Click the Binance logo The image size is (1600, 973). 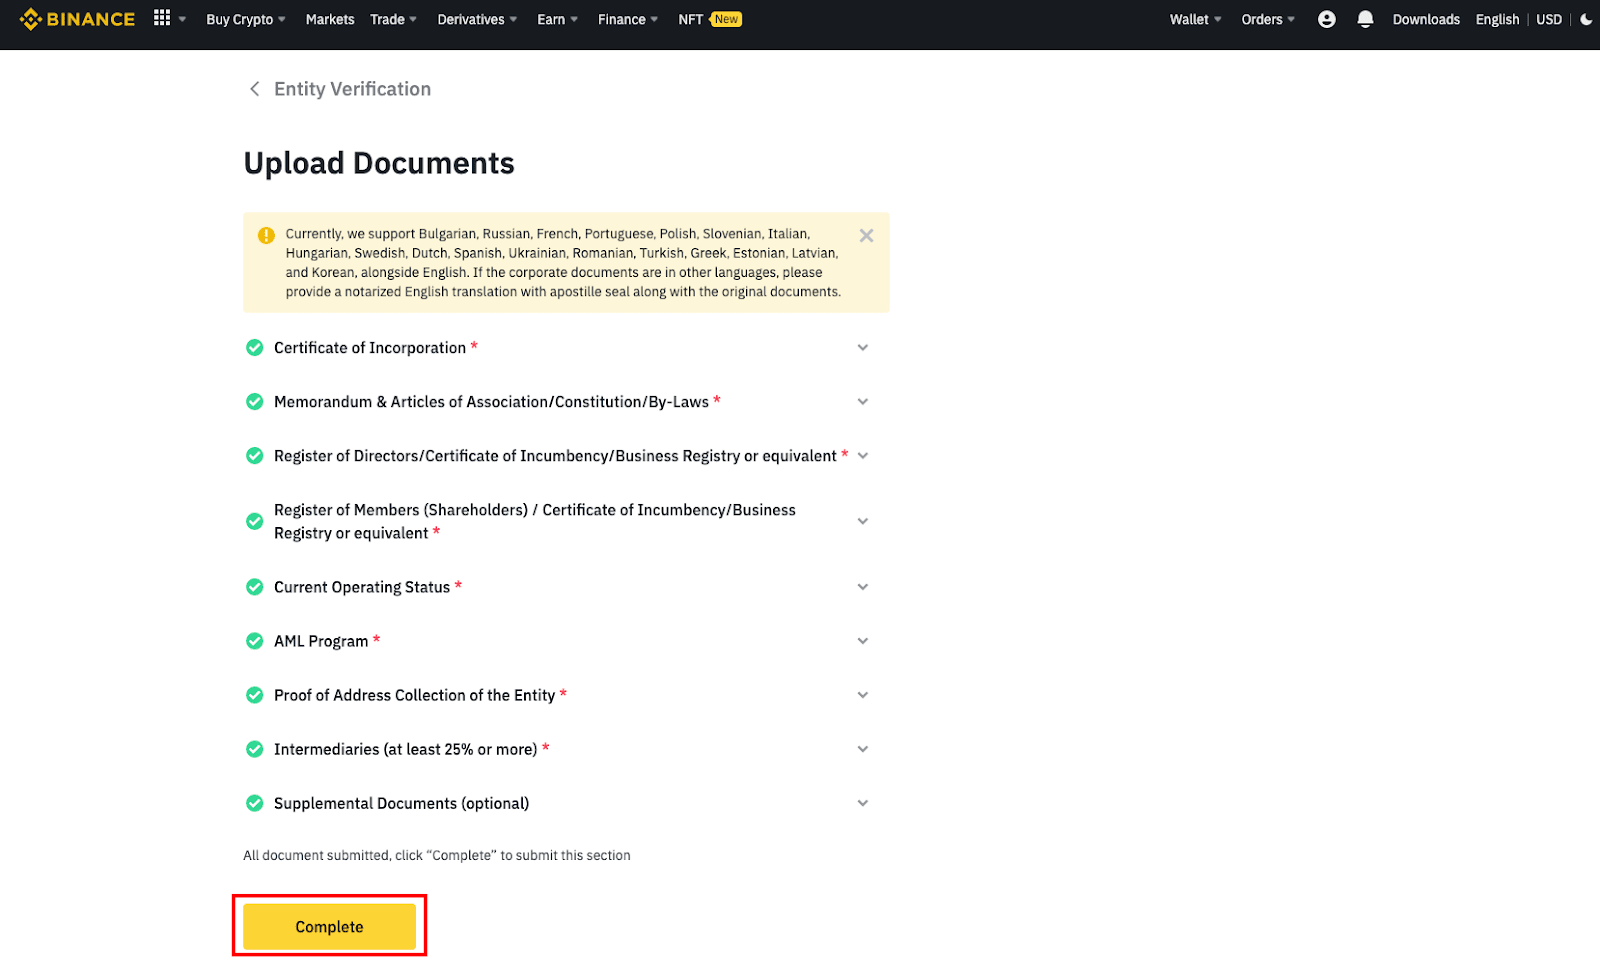click(77, 19)
